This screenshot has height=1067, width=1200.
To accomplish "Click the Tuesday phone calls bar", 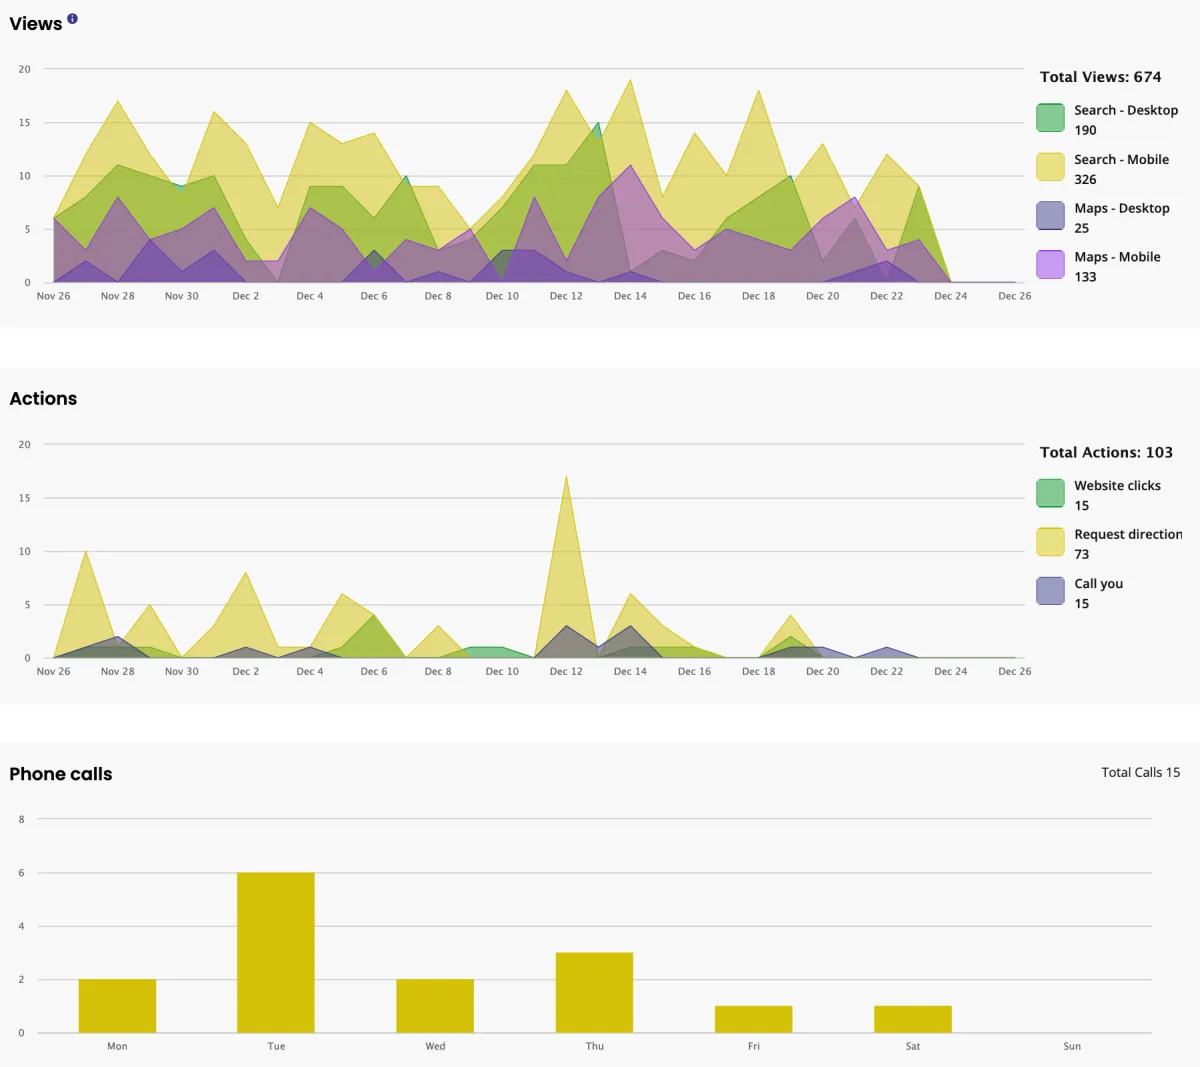I will pos(276,952).
